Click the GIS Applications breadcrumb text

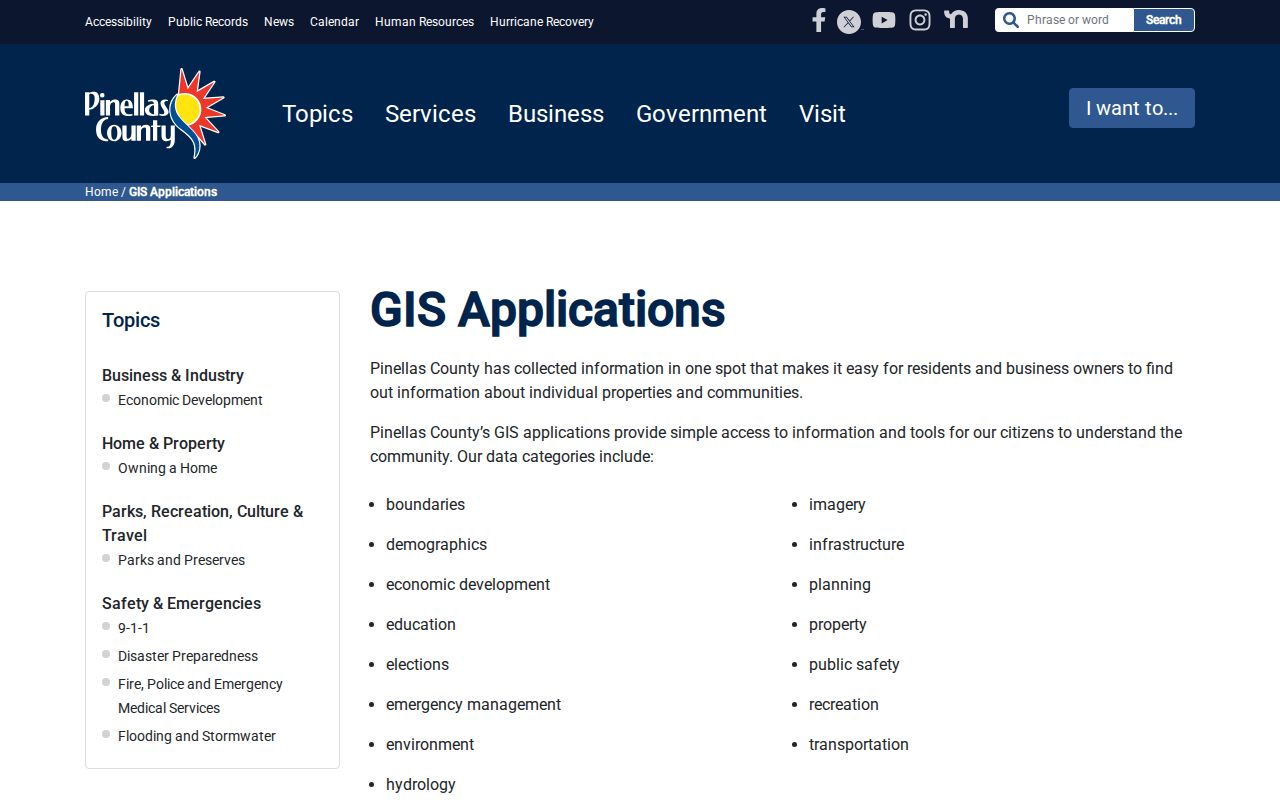(x=173, y=192)
